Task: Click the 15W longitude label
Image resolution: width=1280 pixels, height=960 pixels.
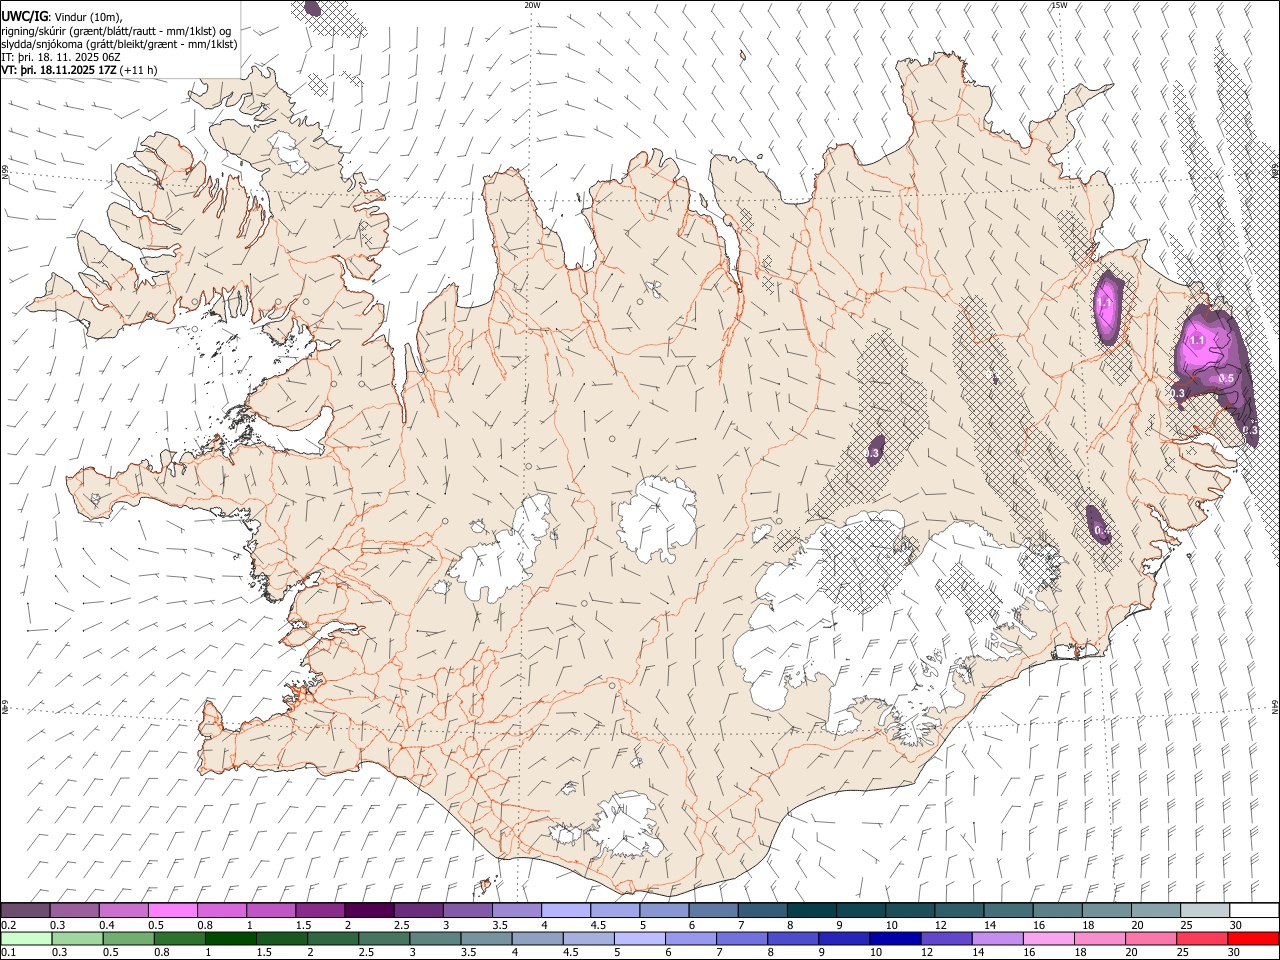Action: [x=1059, y=5]
